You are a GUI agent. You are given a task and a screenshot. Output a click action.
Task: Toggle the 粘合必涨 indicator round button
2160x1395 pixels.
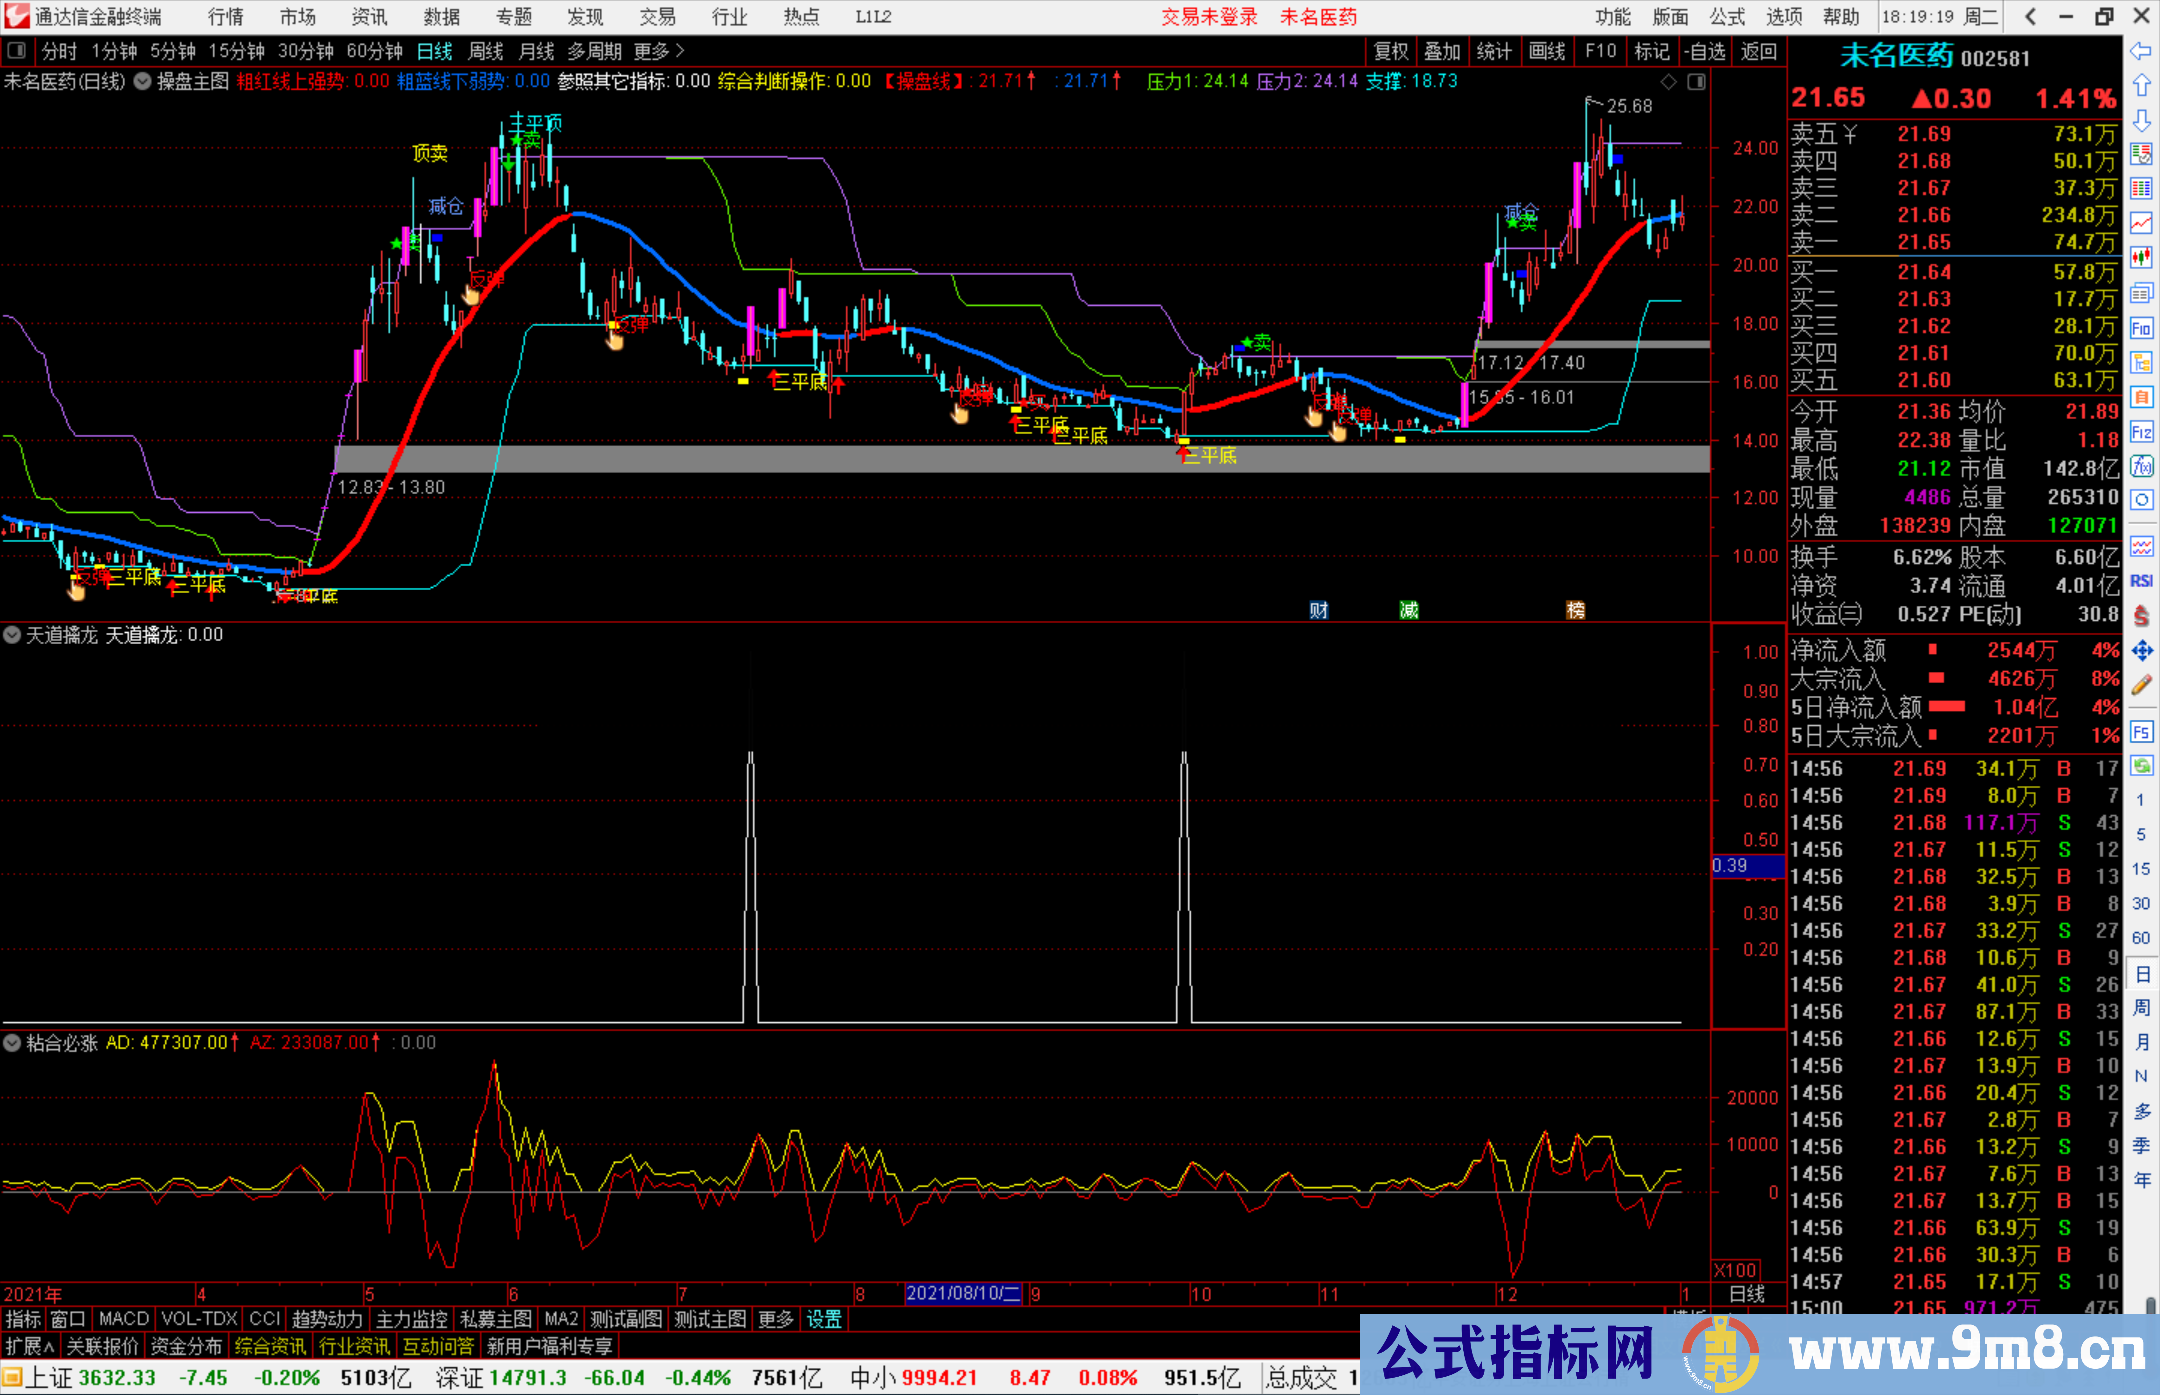pyautogui.click(x=12, y=1042)
